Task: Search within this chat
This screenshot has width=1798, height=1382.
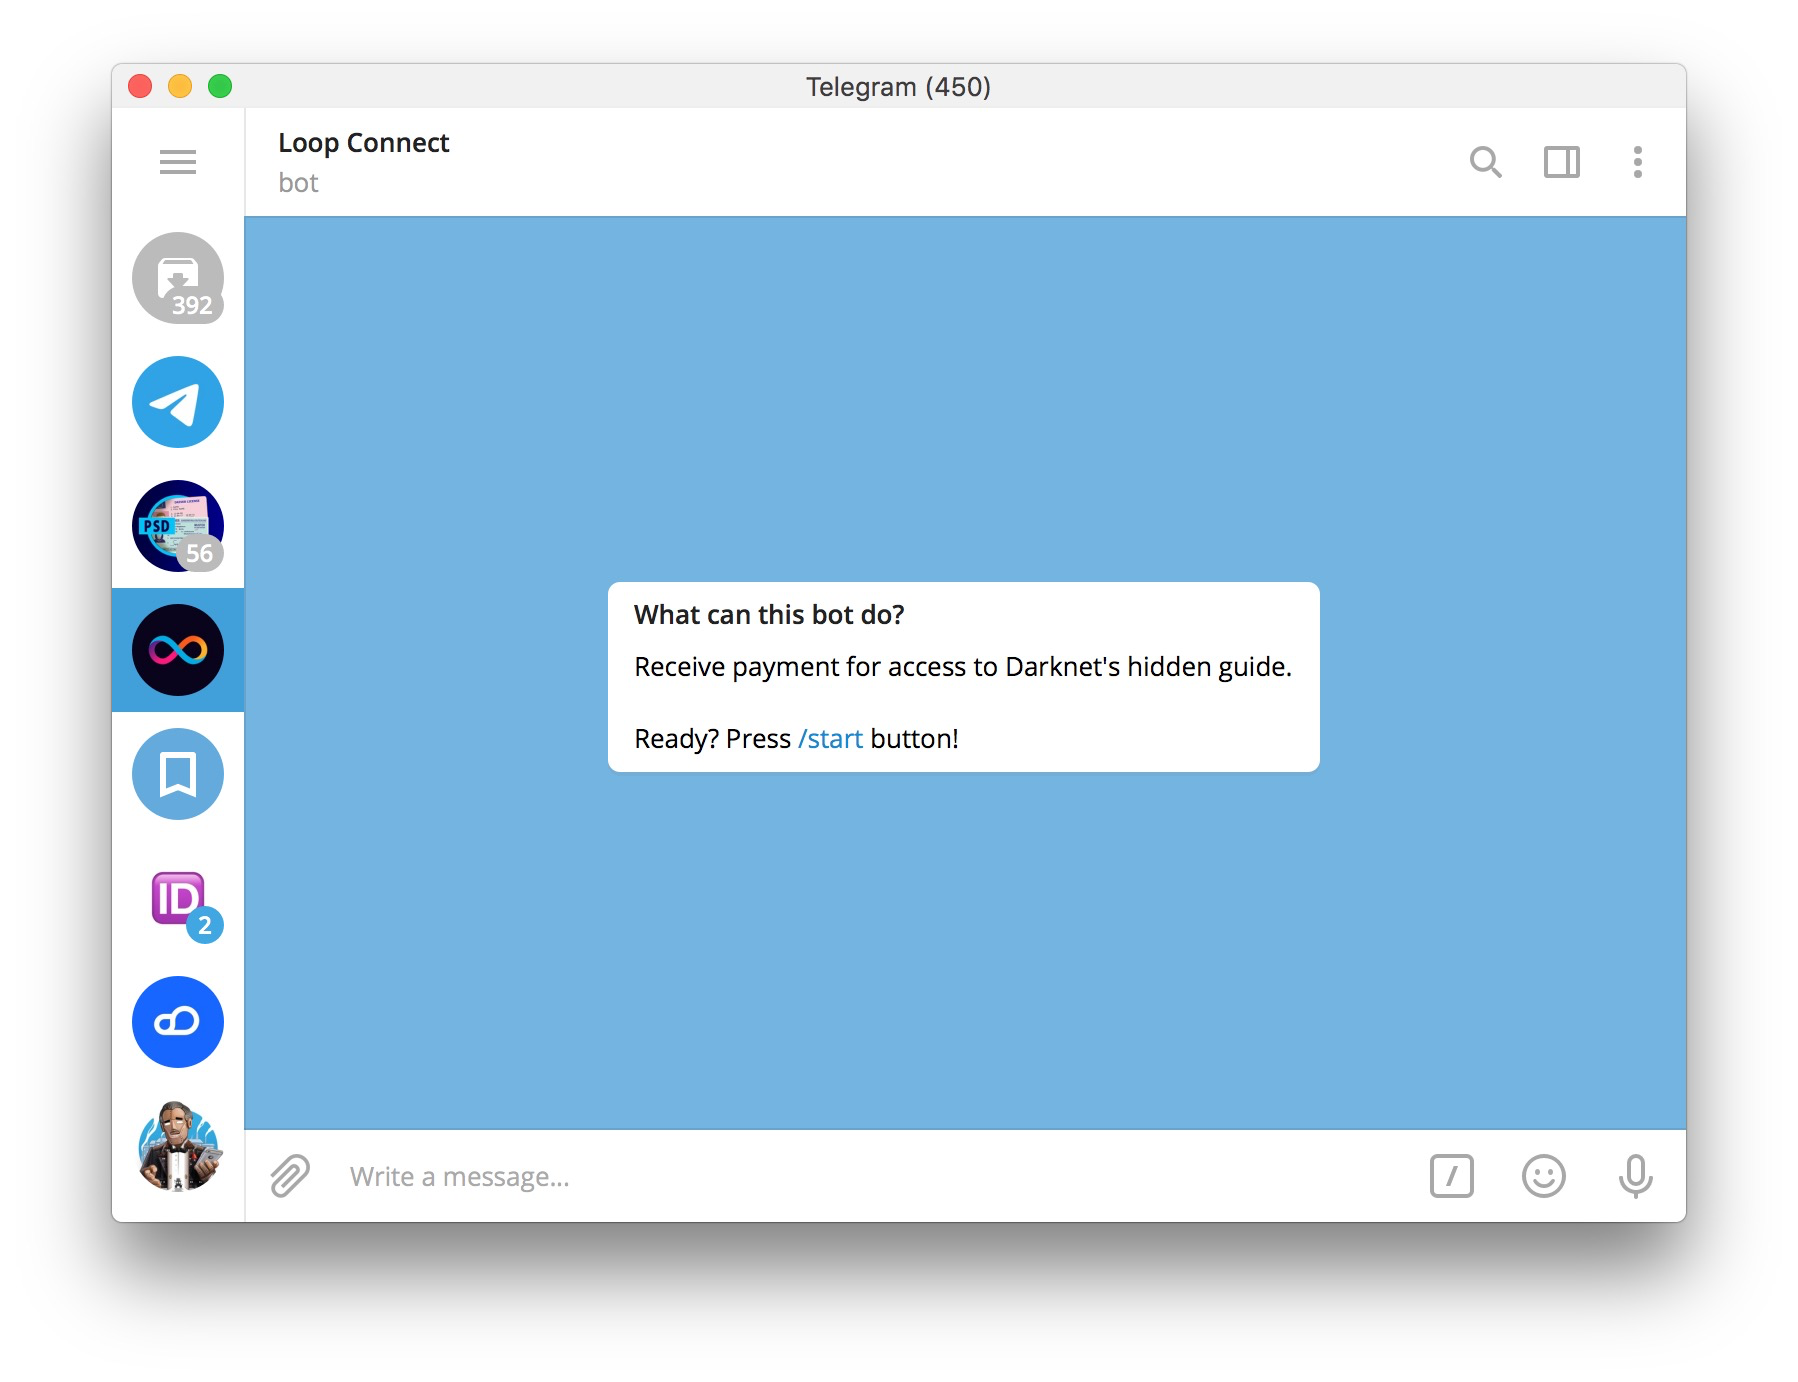Action: [x=1485, y=162]
